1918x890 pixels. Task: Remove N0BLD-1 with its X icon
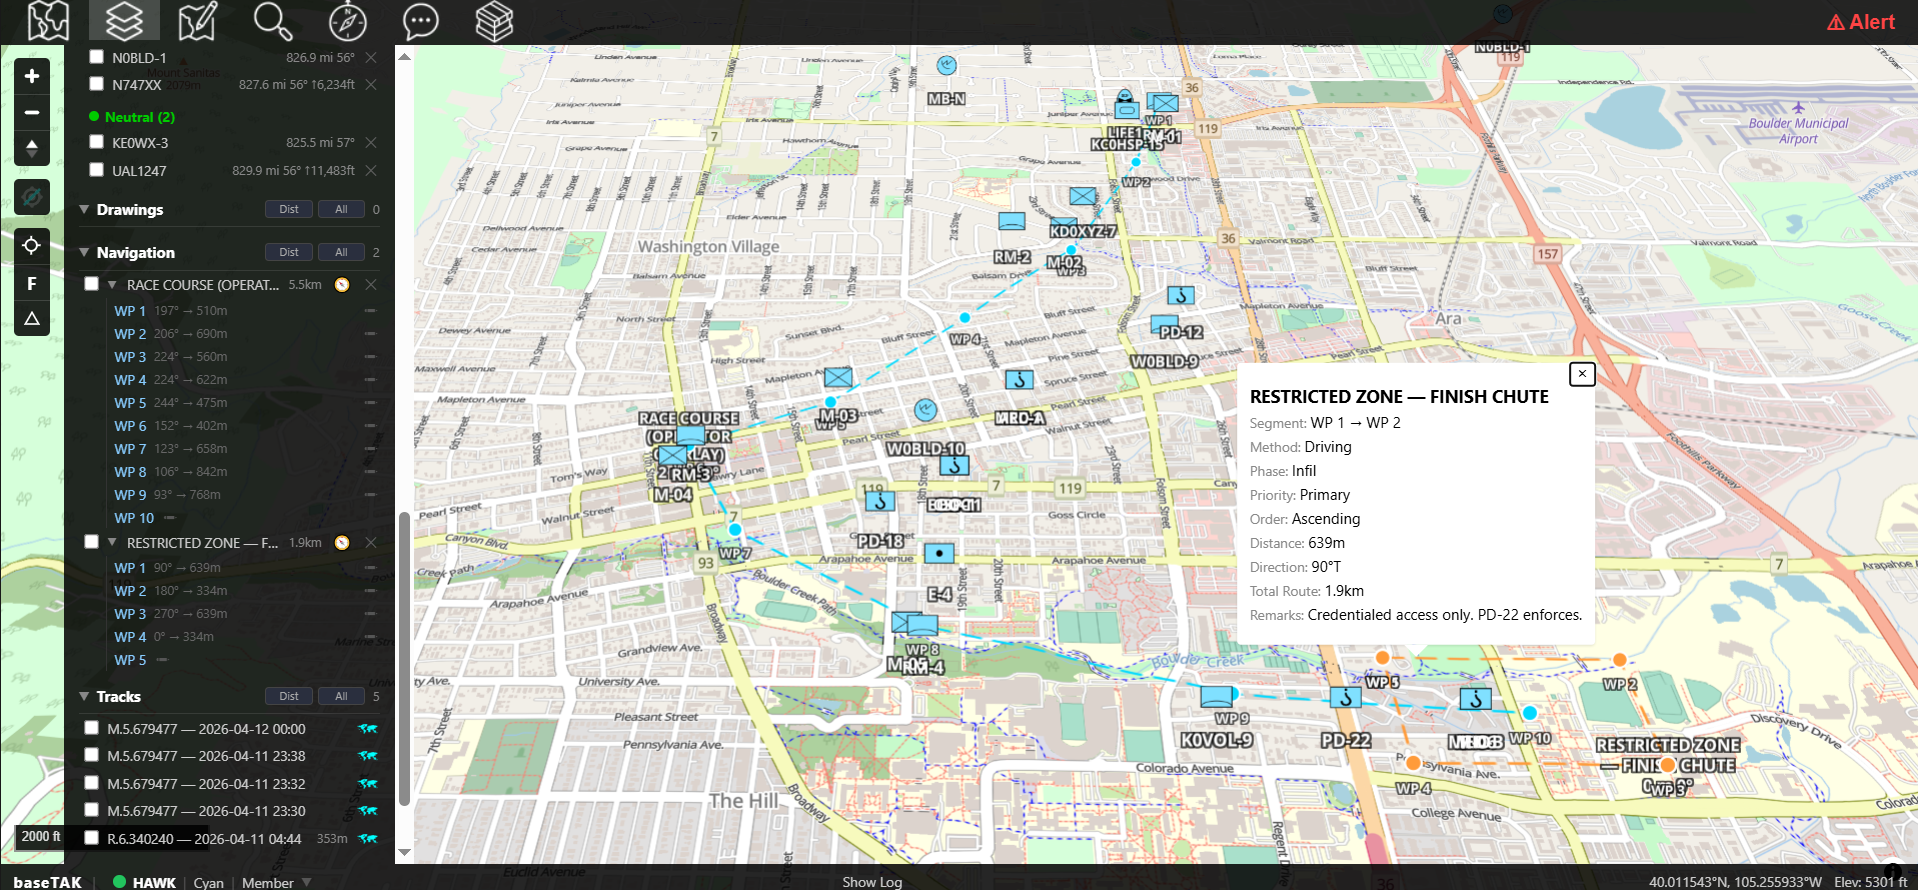[371, 57]
